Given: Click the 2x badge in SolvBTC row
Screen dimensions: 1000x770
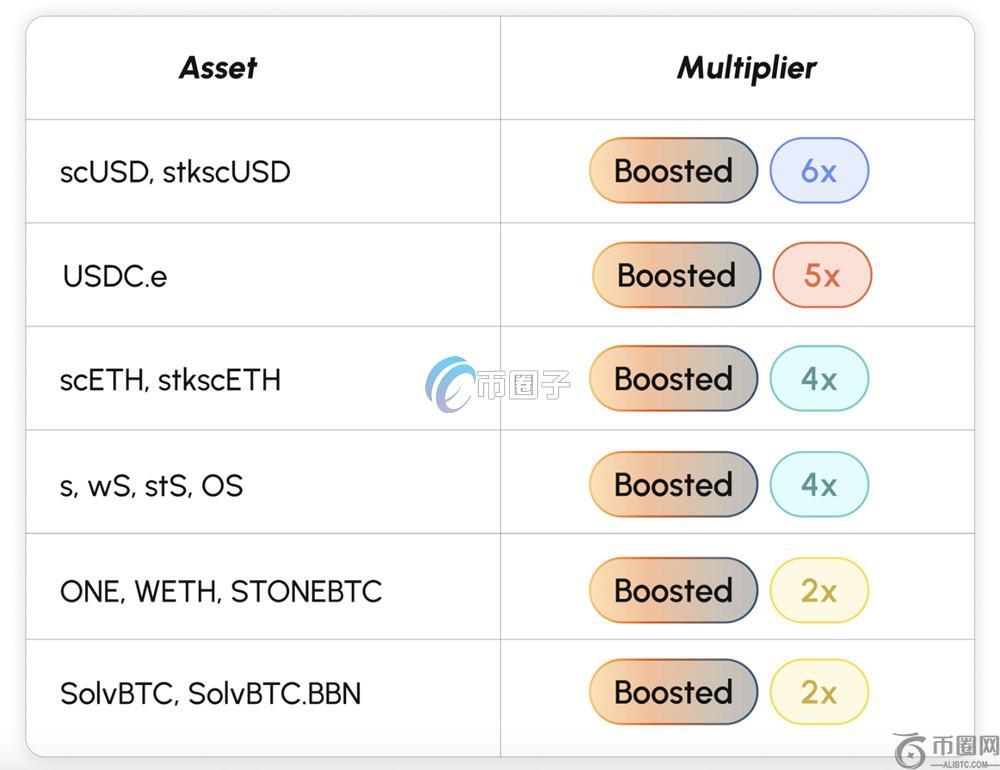Looking at the screenshot, I should pyautogui.click(x=819, y=693).
